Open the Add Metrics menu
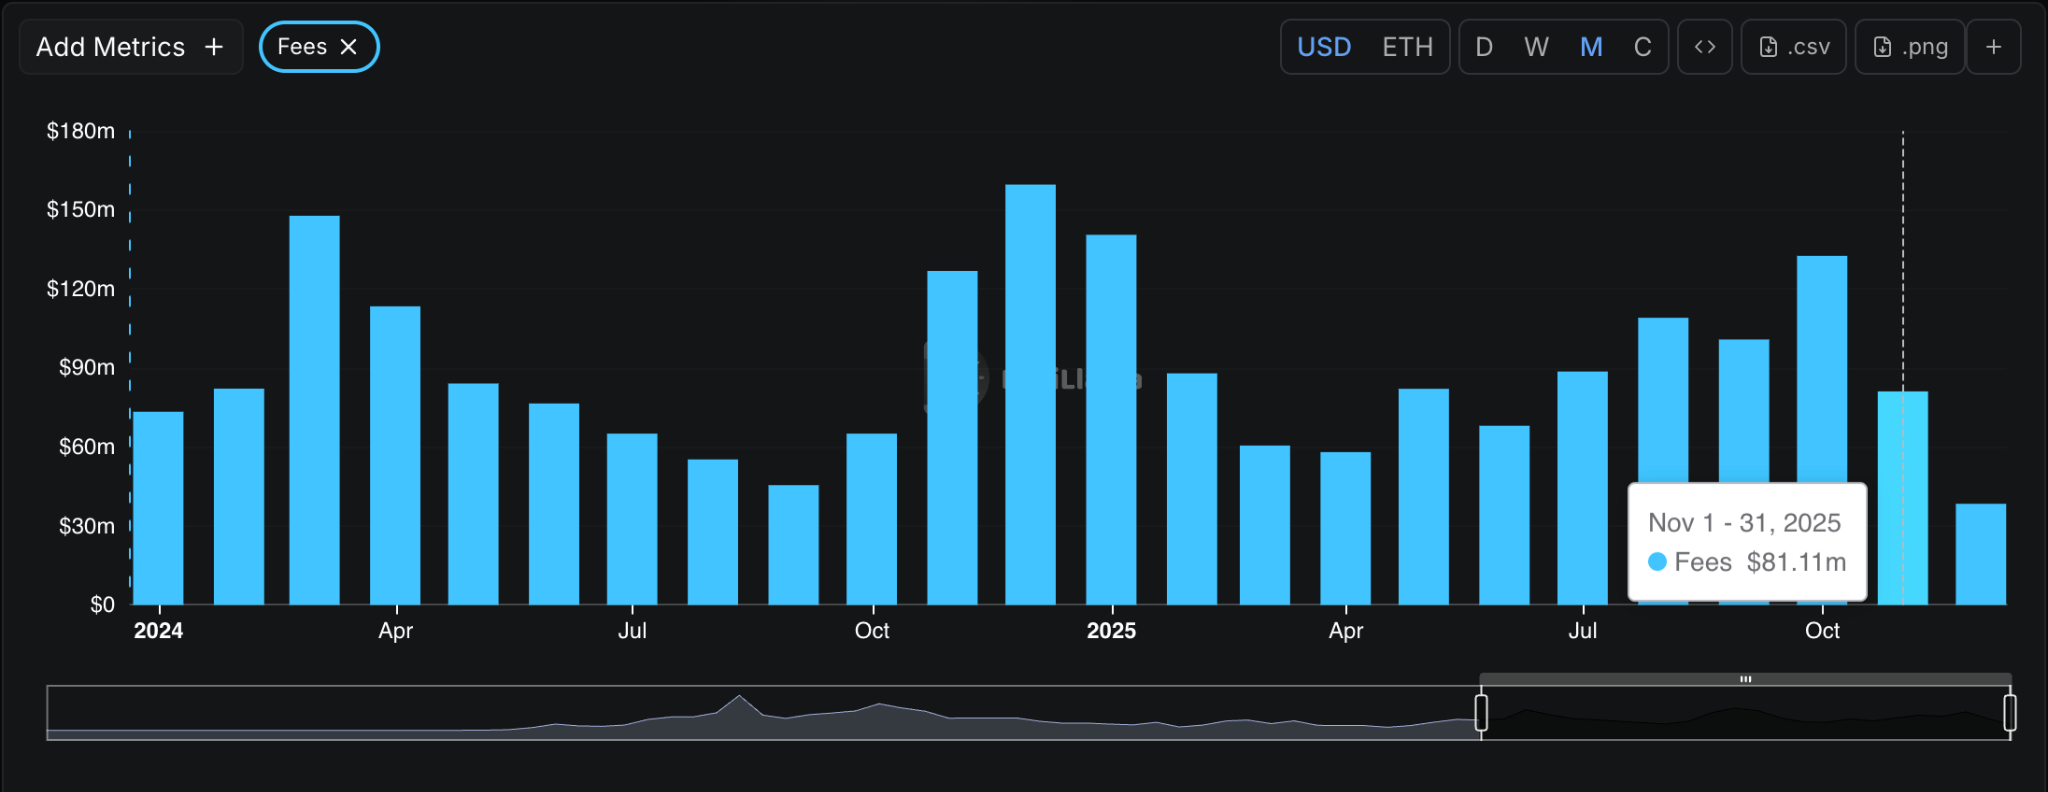 point(131,47)
